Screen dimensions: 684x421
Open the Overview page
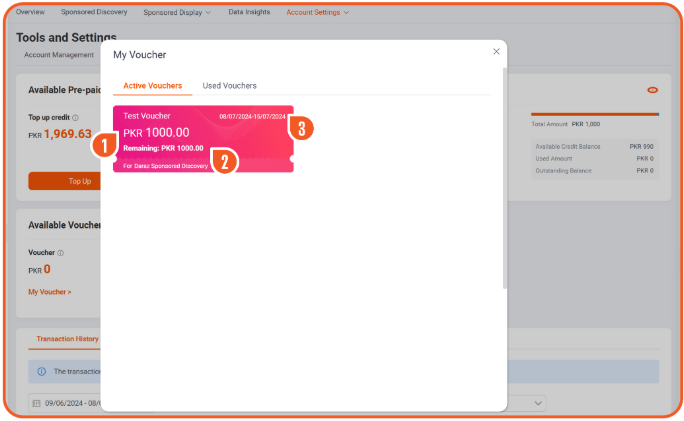tap(30, 12)
